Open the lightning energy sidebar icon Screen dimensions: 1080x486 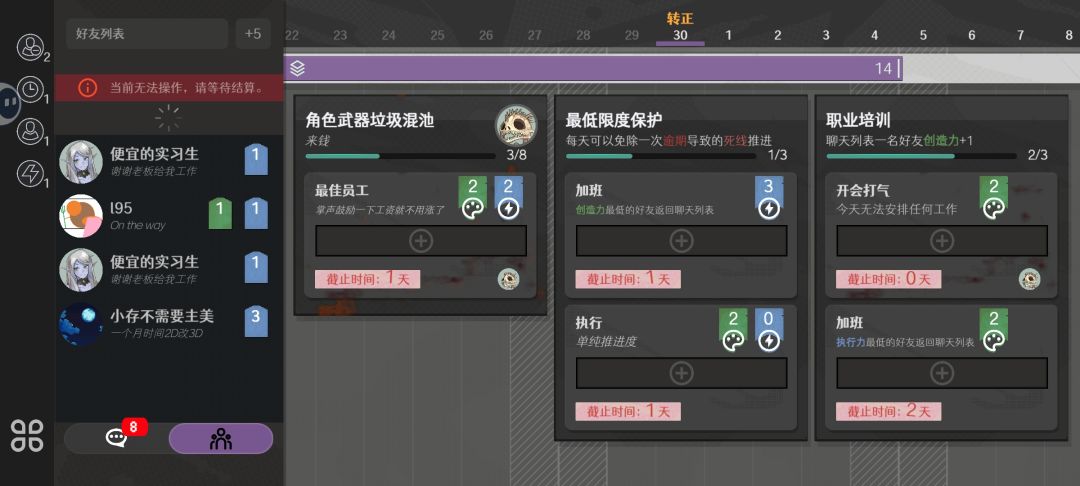point(30,173)
